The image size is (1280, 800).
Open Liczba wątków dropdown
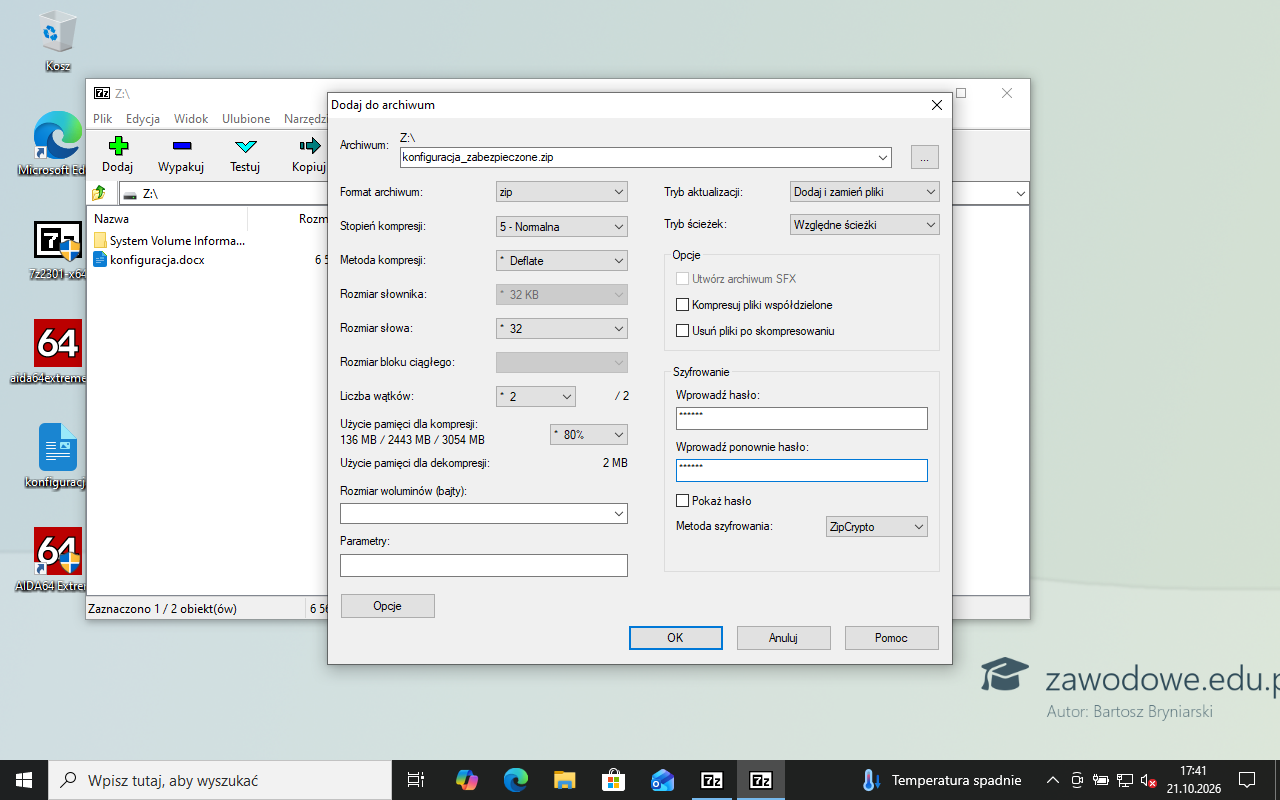[536, 396]
